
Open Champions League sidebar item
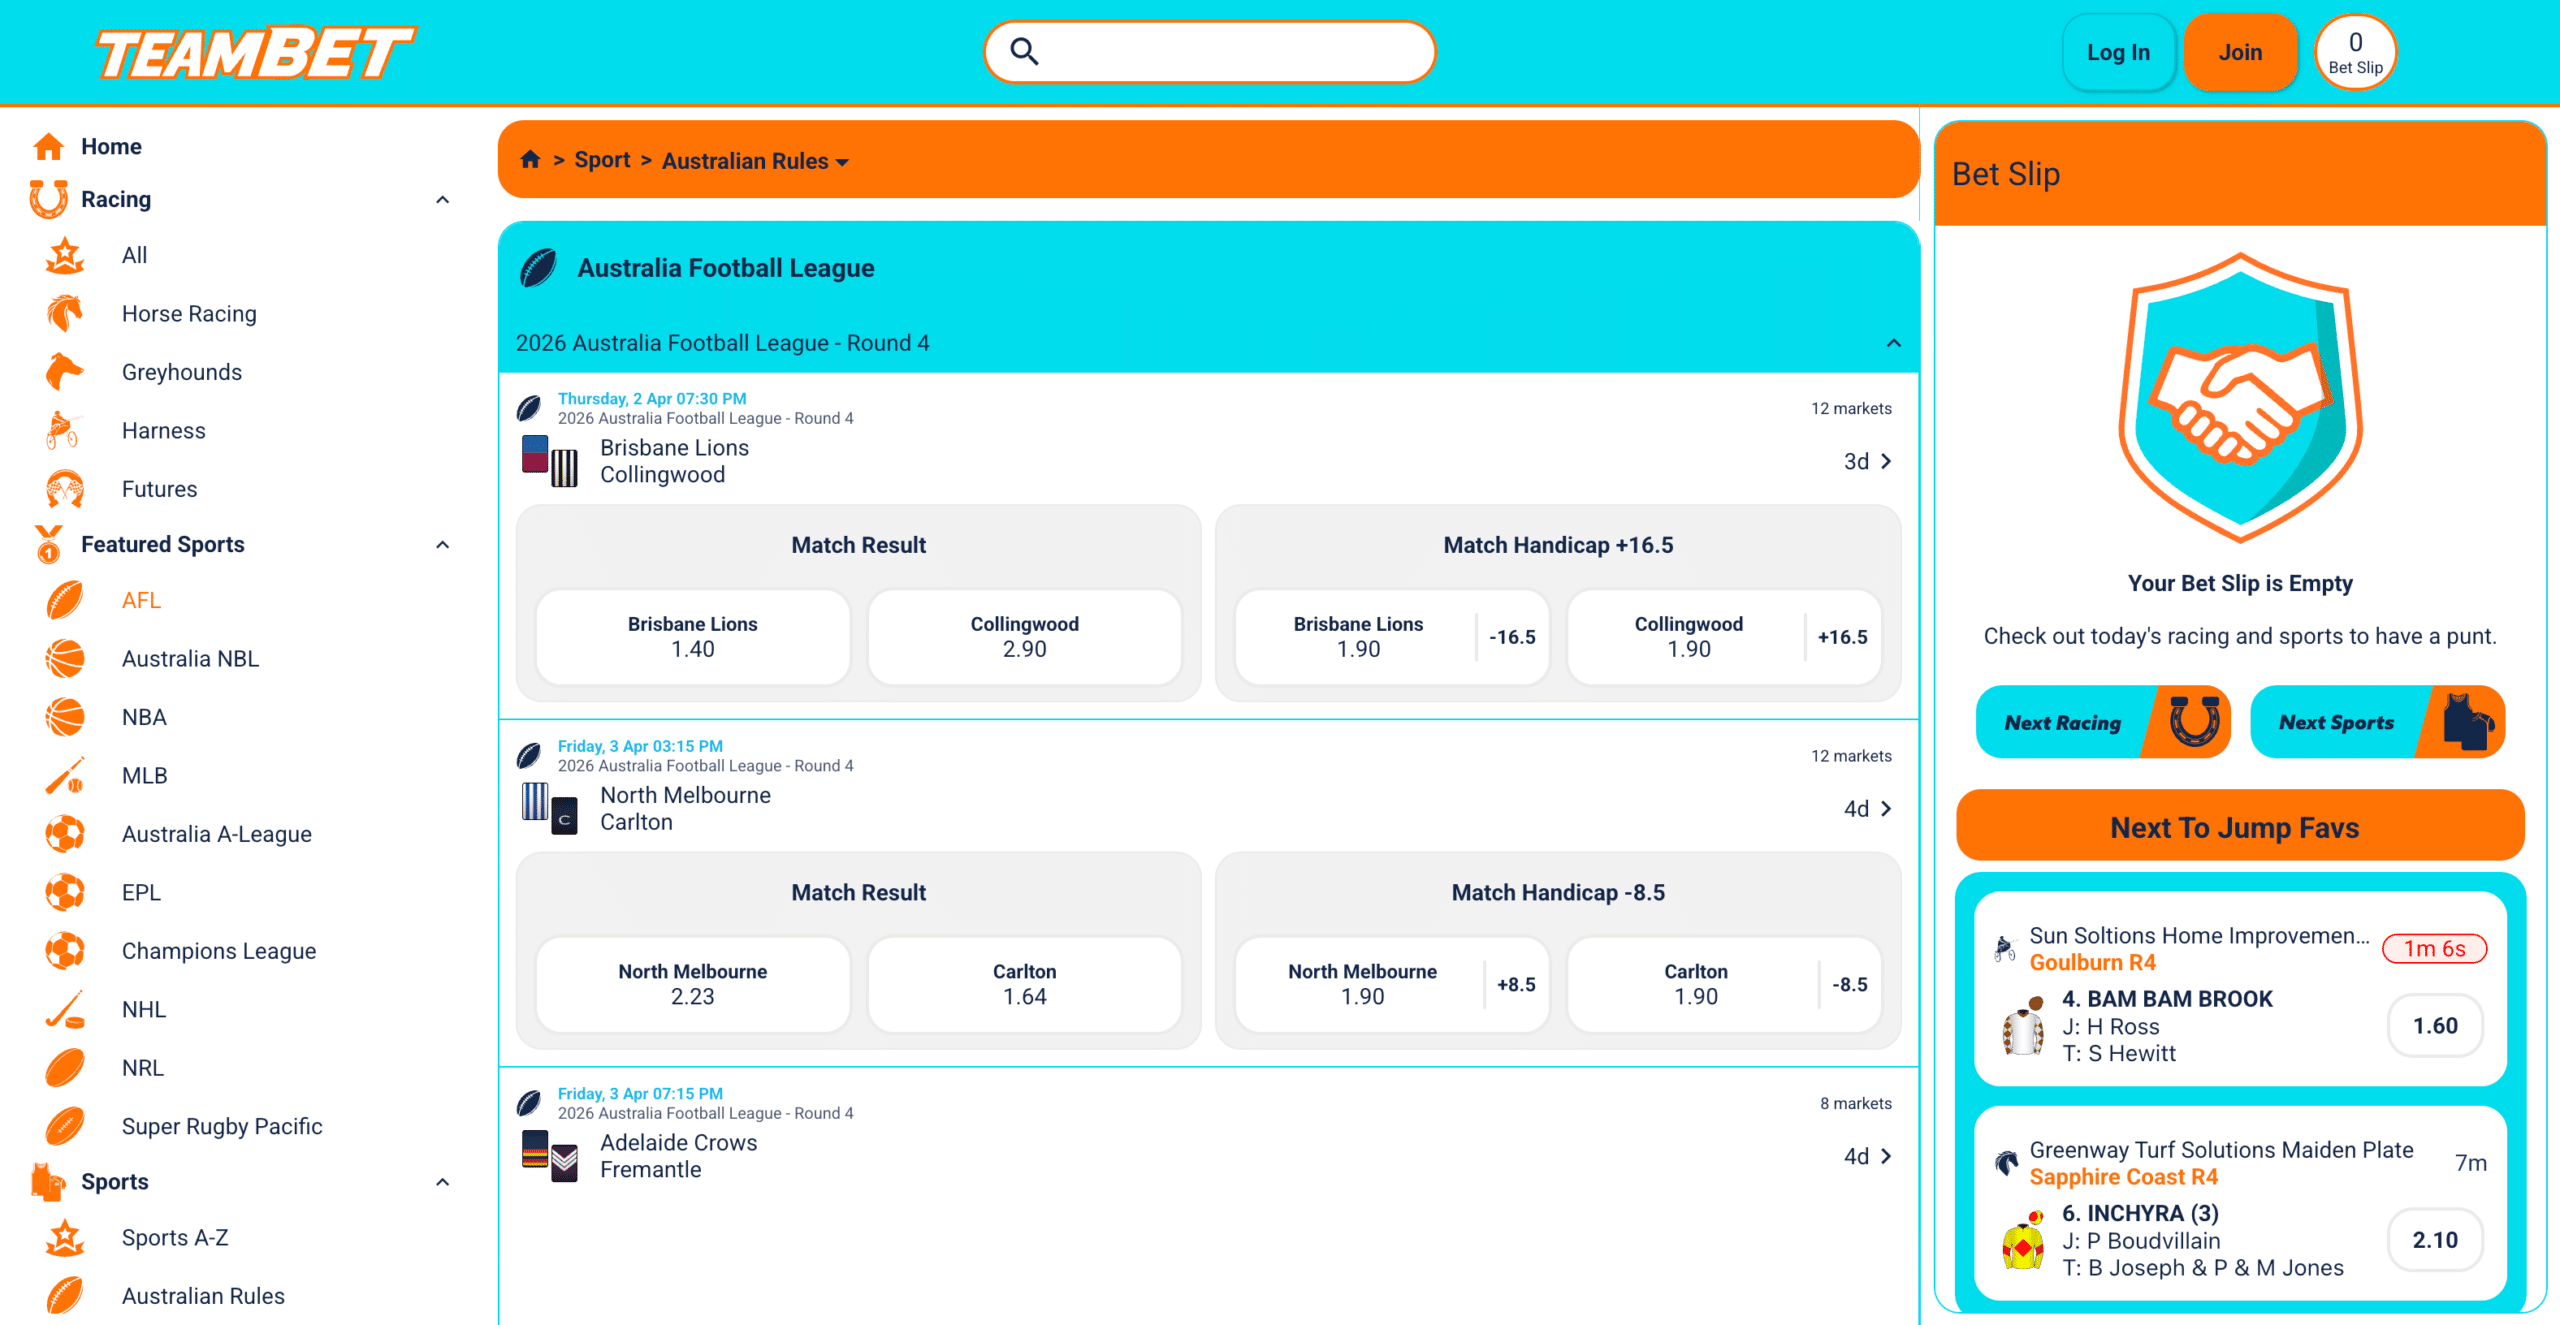click(x=218, y=951)
